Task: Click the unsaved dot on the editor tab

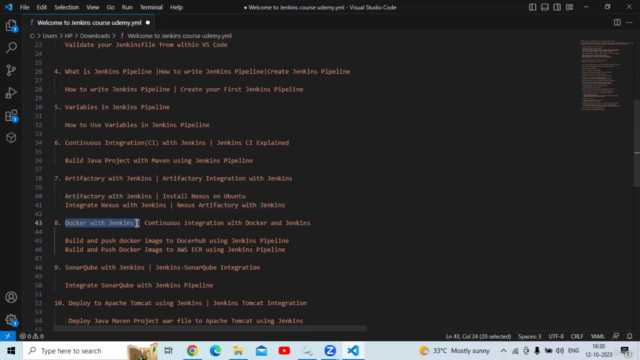Action: tap(148, 22)
